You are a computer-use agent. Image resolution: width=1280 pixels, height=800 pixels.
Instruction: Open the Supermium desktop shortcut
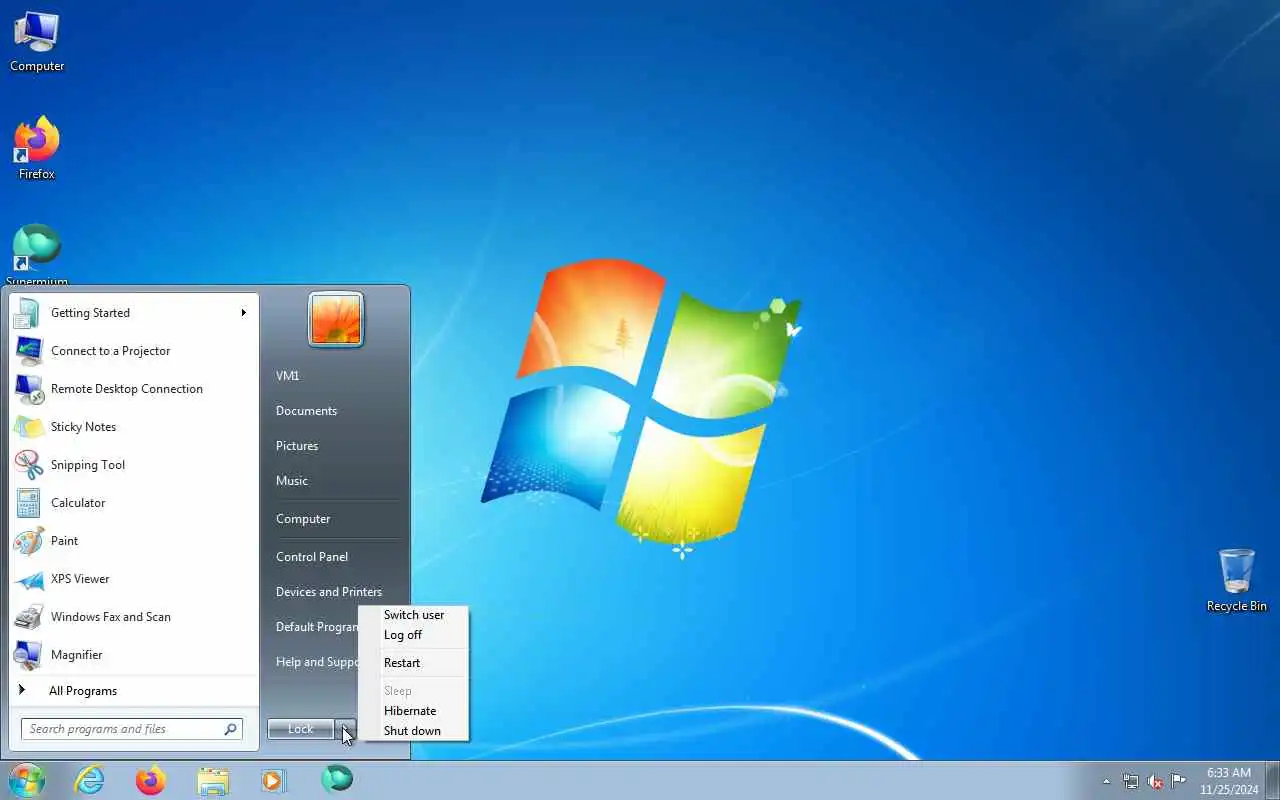(x=37, y=255)
